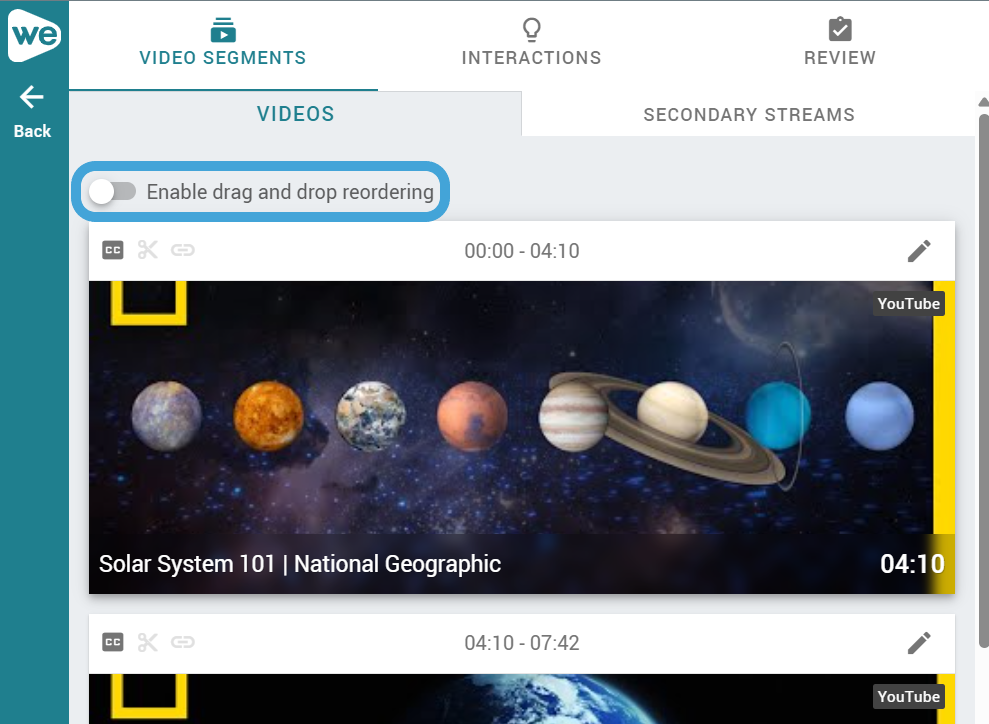Click scissors trim icon on 04:10 - 07:42 segment
The width and height of the screenshot is (989, 724).
pyautogui.click(x=148, y=643)
